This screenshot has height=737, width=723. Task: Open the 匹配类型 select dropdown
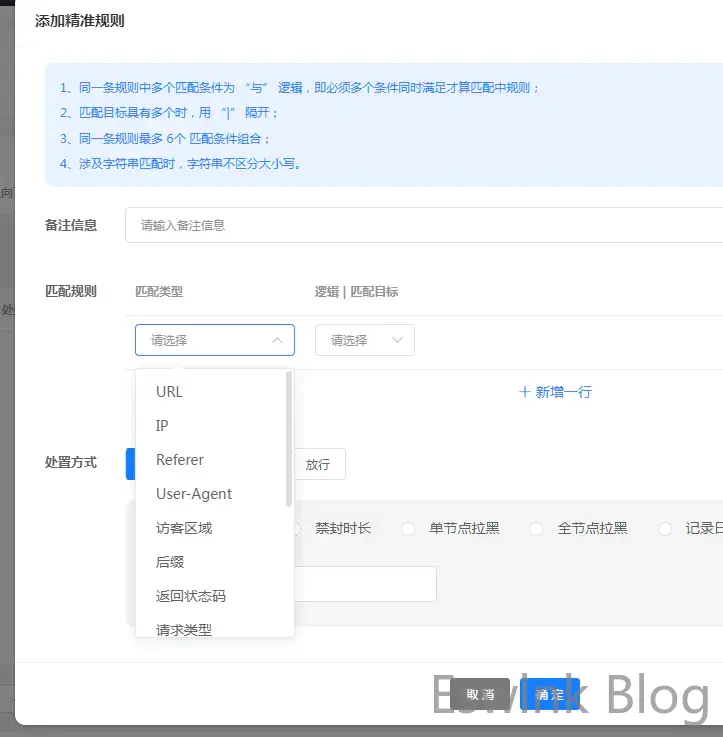[214, 340]
